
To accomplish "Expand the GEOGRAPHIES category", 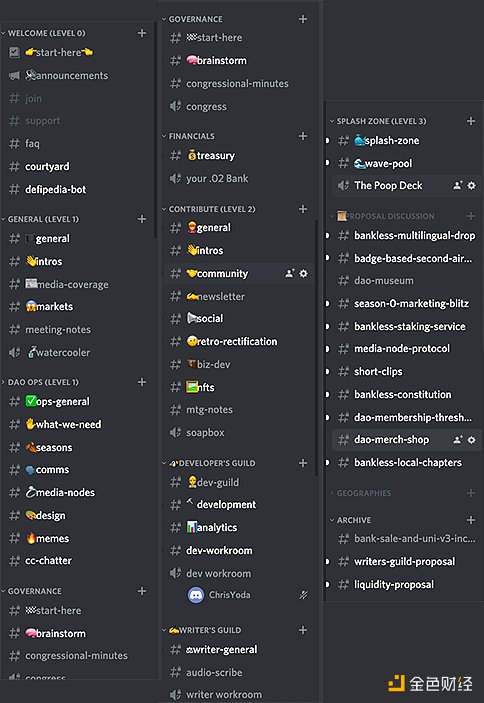I will [x=361, y=493].
